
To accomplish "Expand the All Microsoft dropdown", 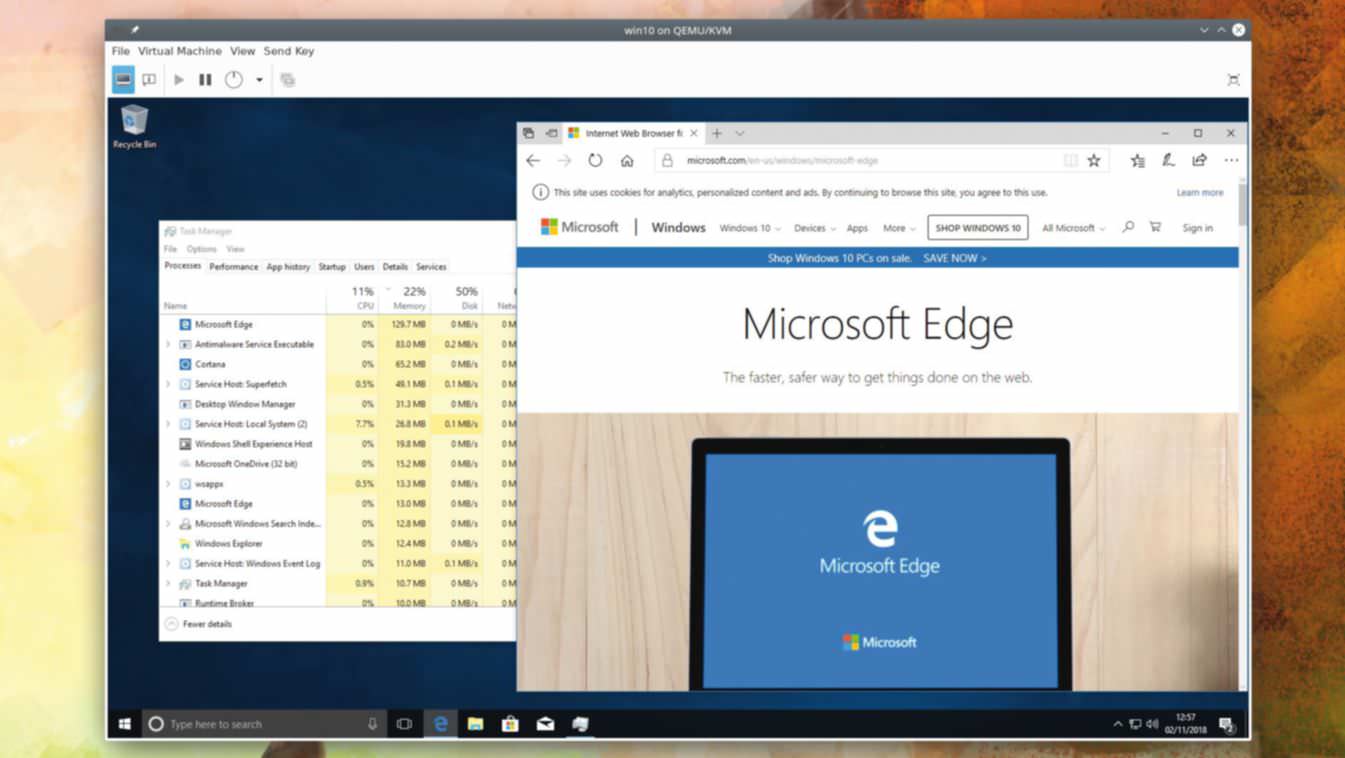I will 1074,228.
